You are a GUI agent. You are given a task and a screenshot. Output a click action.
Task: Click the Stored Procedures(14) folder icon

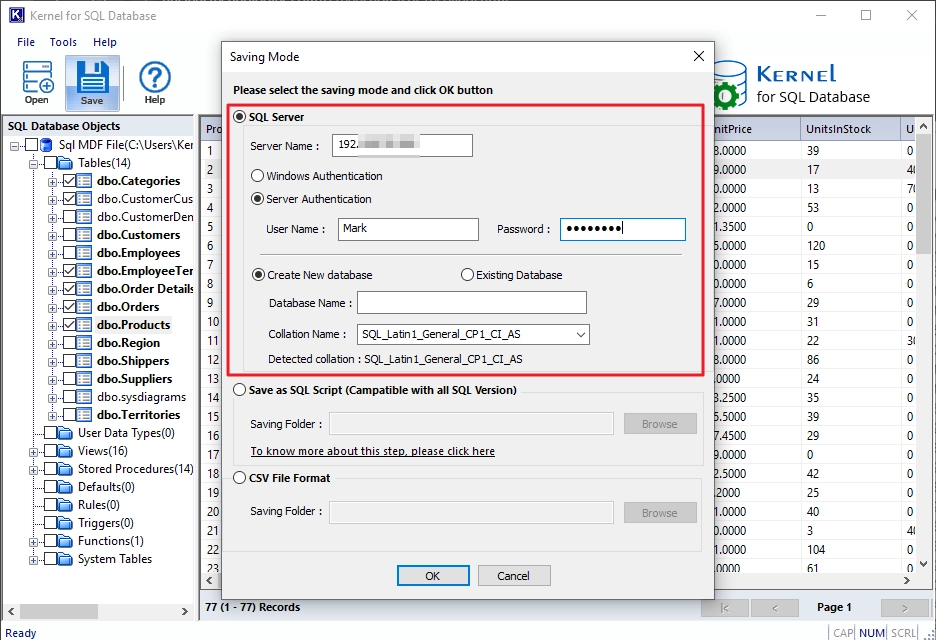coord(65,469)
